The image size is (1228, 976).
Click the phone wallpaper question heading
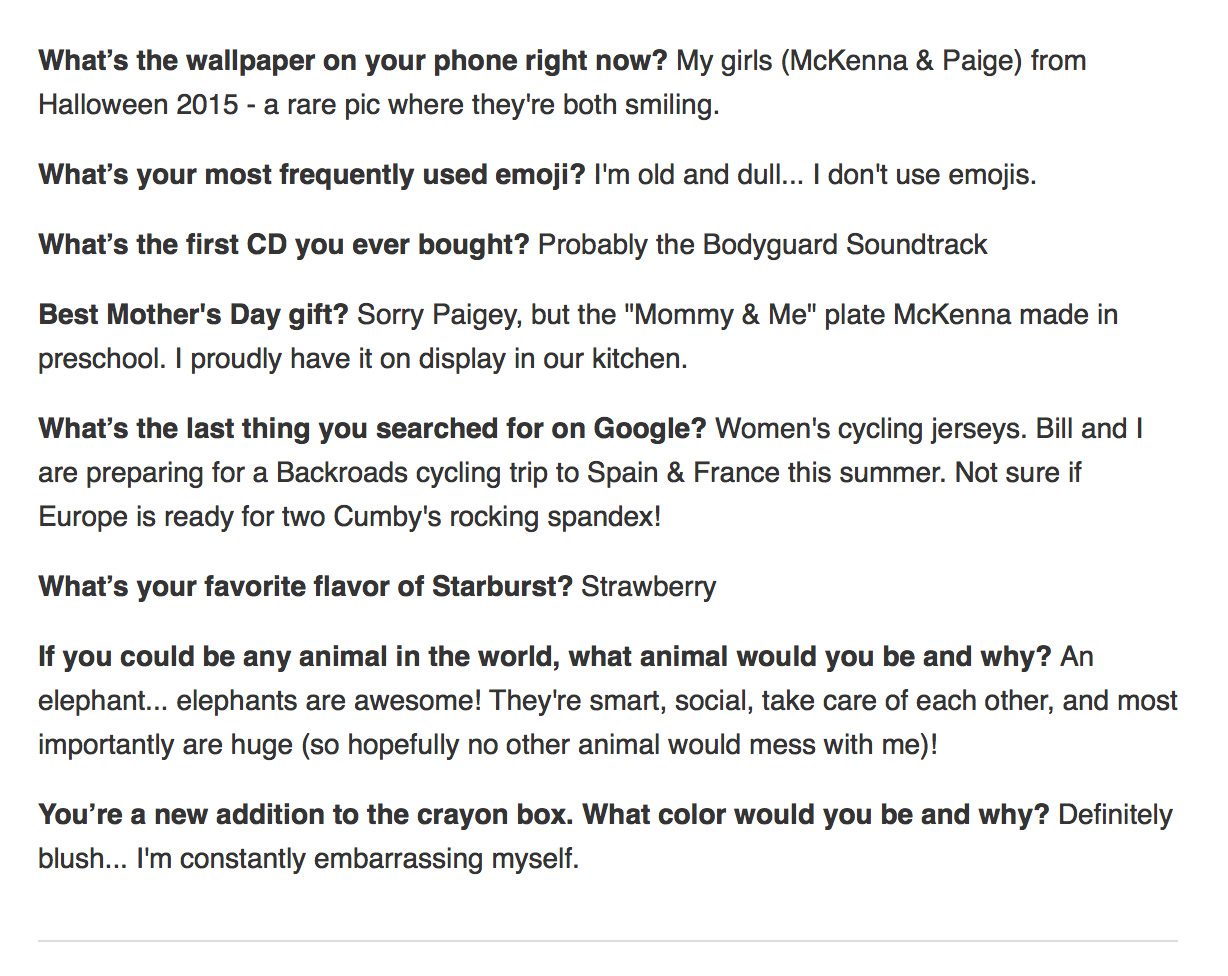point(352,61)
